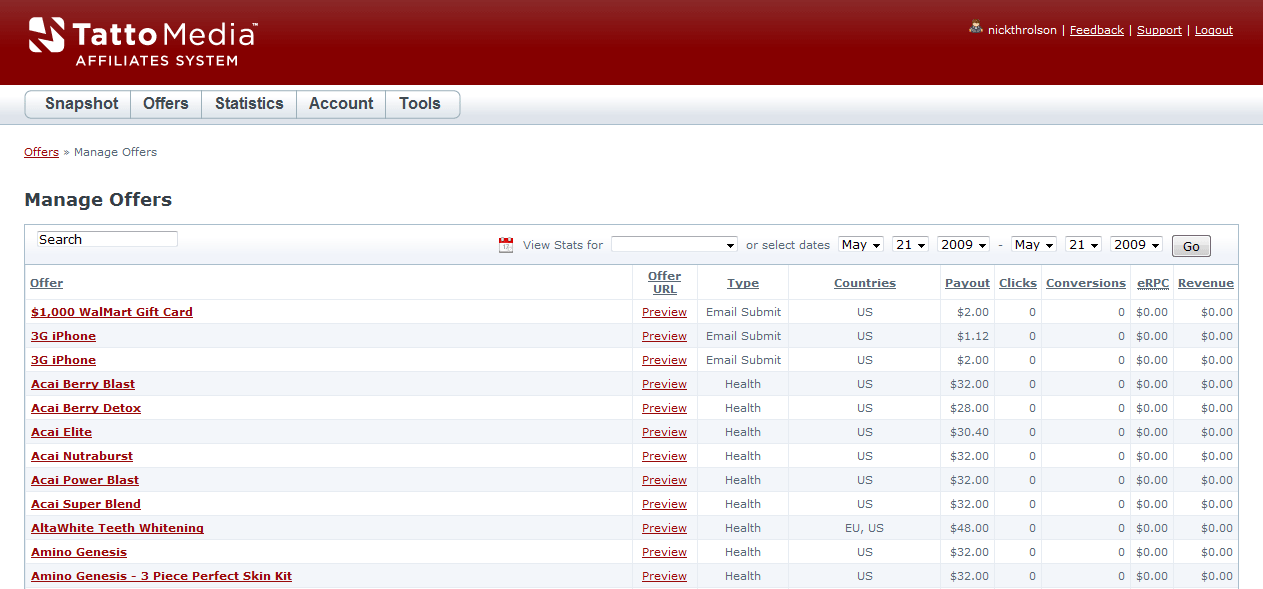Screen dimensions: 1263x589
Task: Click the Email Submit type for WalMart Gift Card
Action: [x=743, y=312]
